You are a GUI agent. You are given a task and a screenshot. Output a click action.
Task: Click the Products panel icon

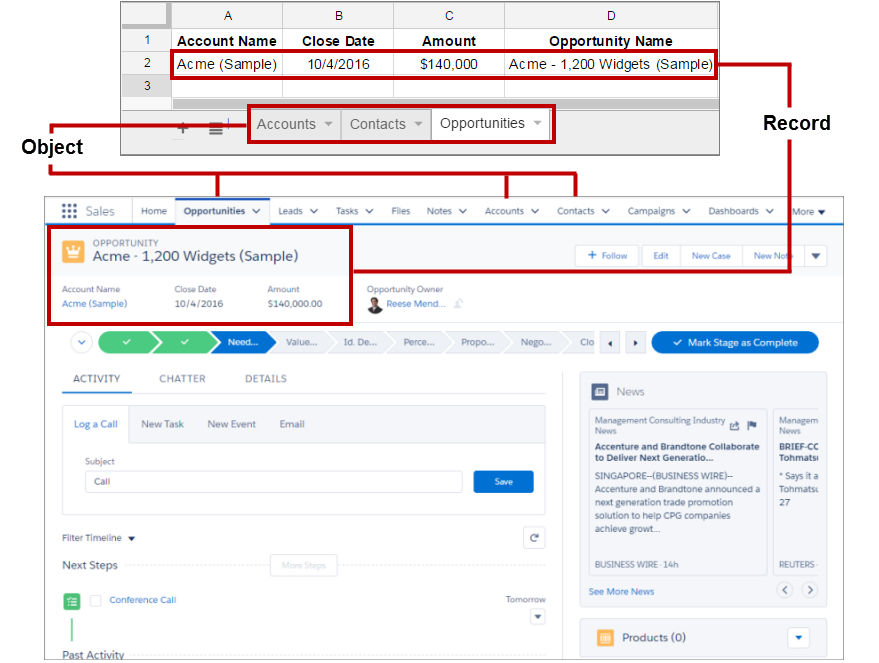[605, 638]
